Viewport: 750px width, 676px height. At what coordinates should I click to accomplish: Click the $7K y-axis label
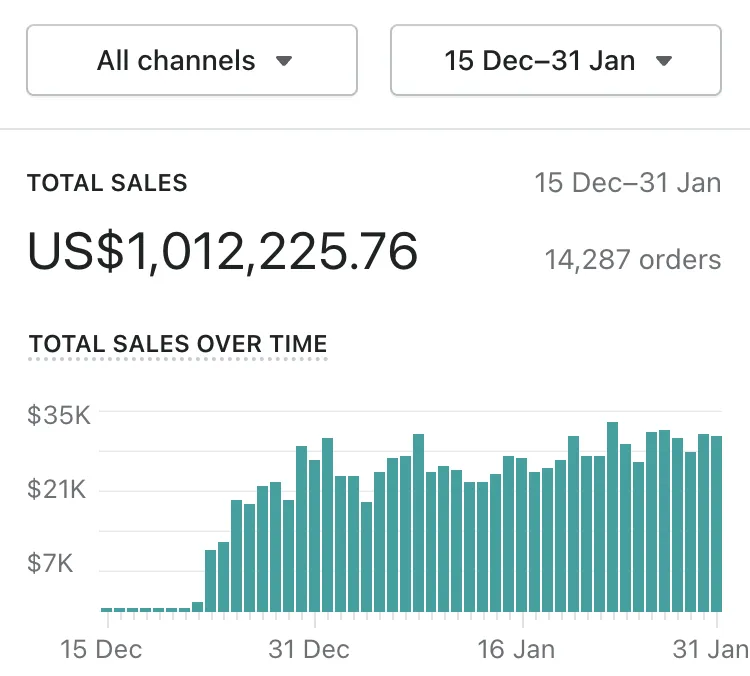coord(51,564)
